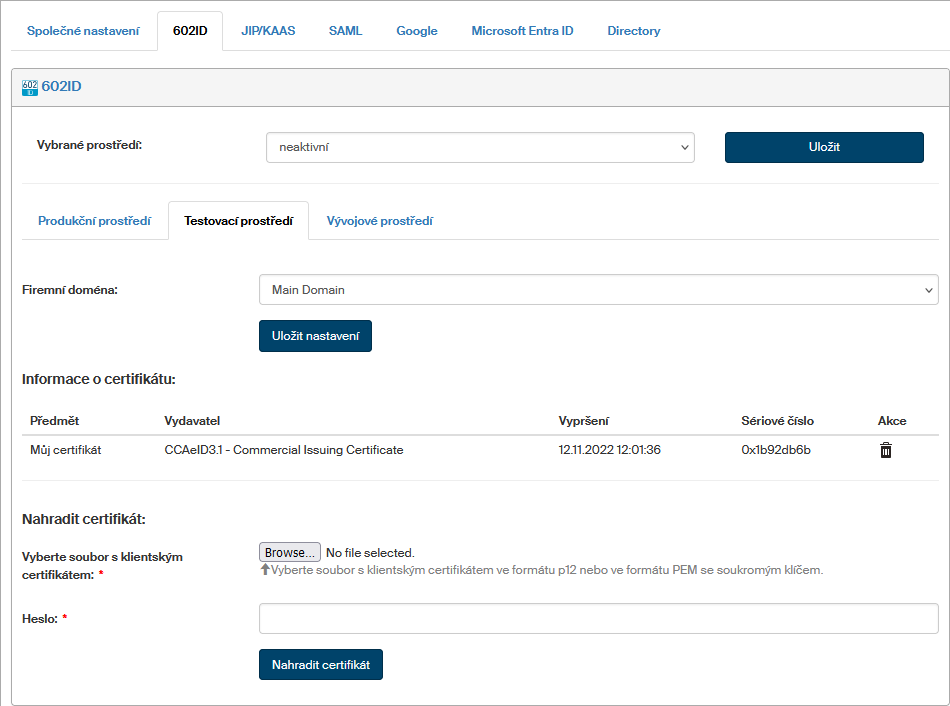Open the Vybrané prostředí dropdown

click(x=480, y=147)
